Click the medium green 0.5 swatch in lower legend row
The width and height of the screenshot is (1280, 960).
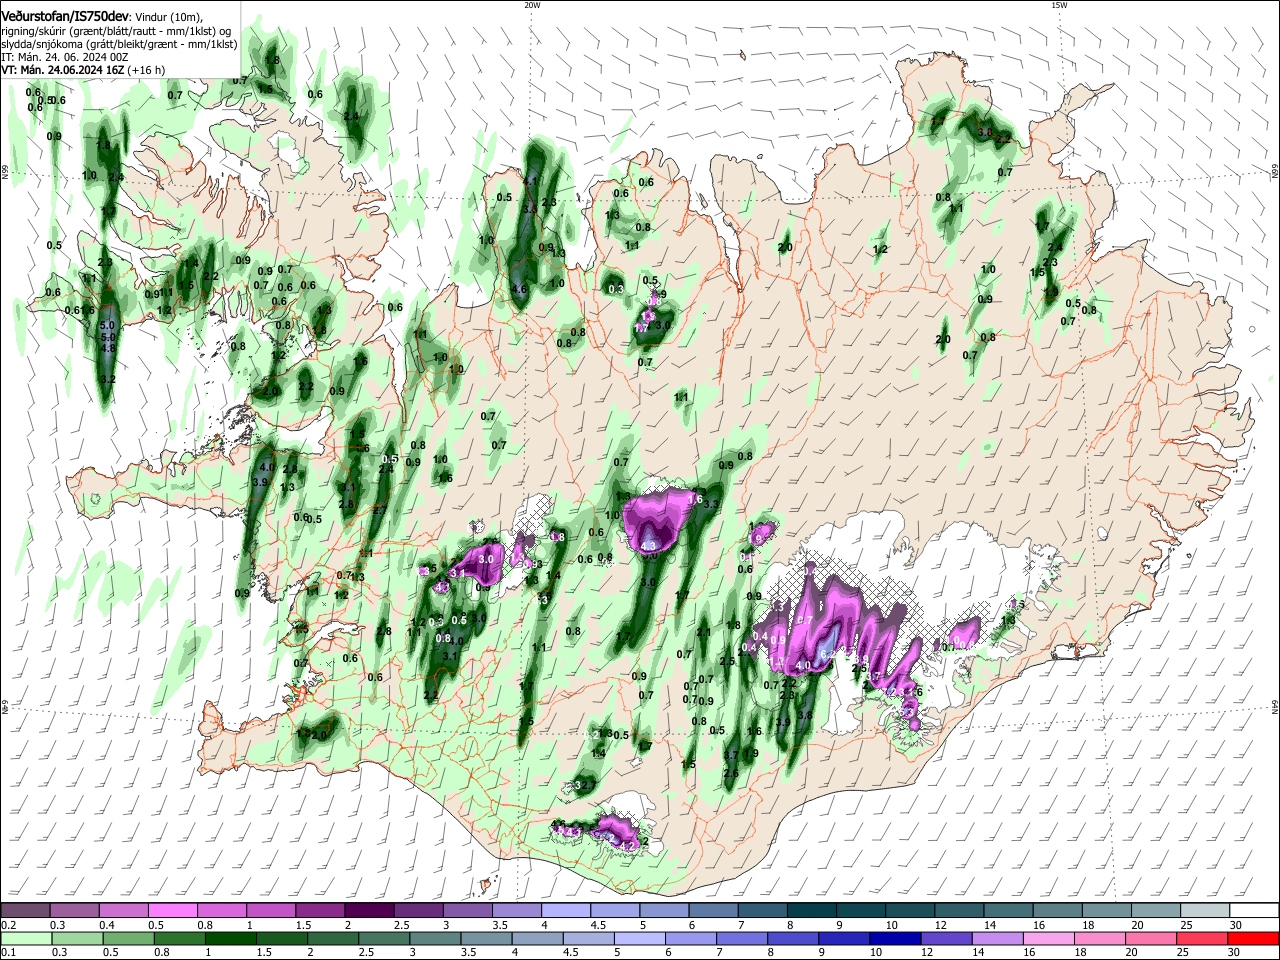(x=128, y=938)
